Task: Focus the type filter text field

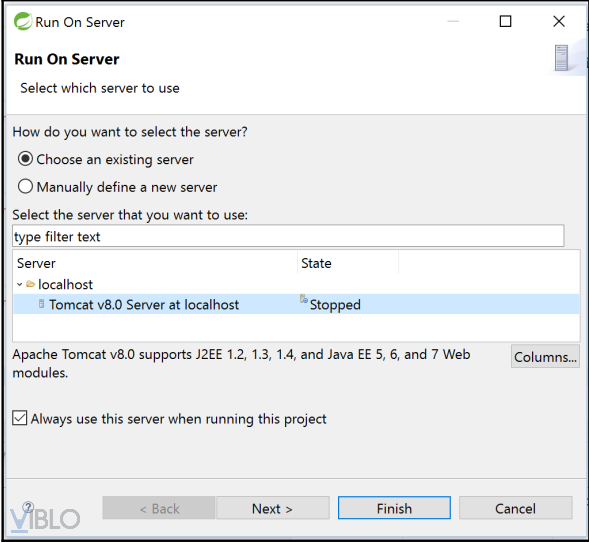Action: click(x=288, y=236)
